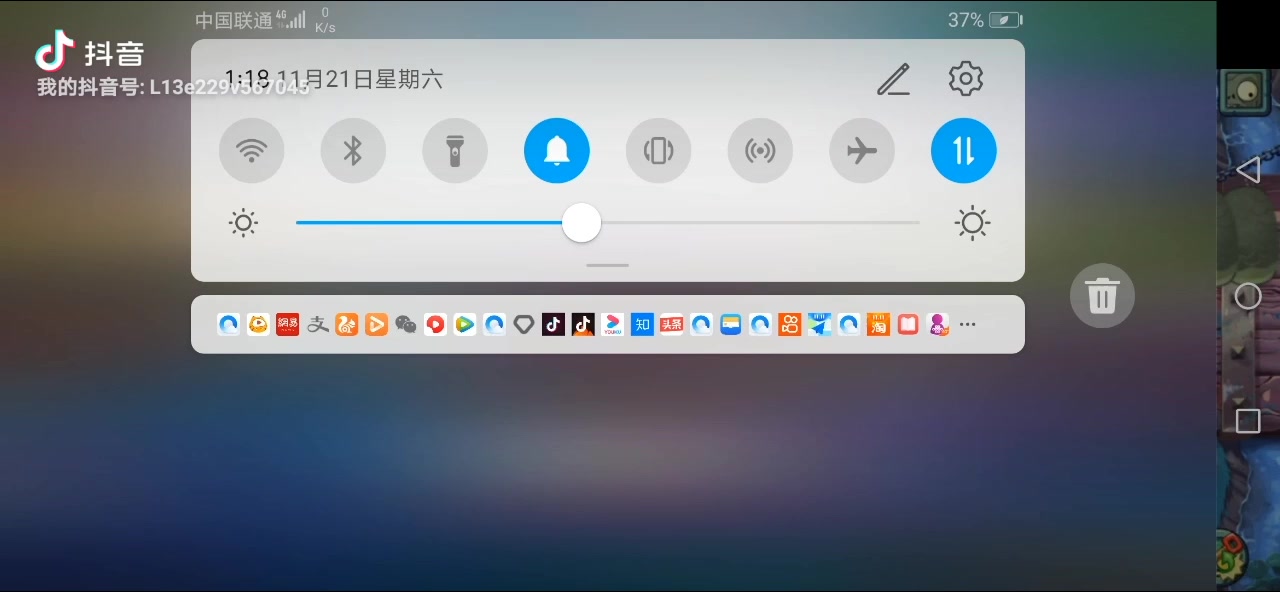This screenshot has width=1280, height=592.
Task: Open the Douyin app icon in dock
Action: click(553, 324)
